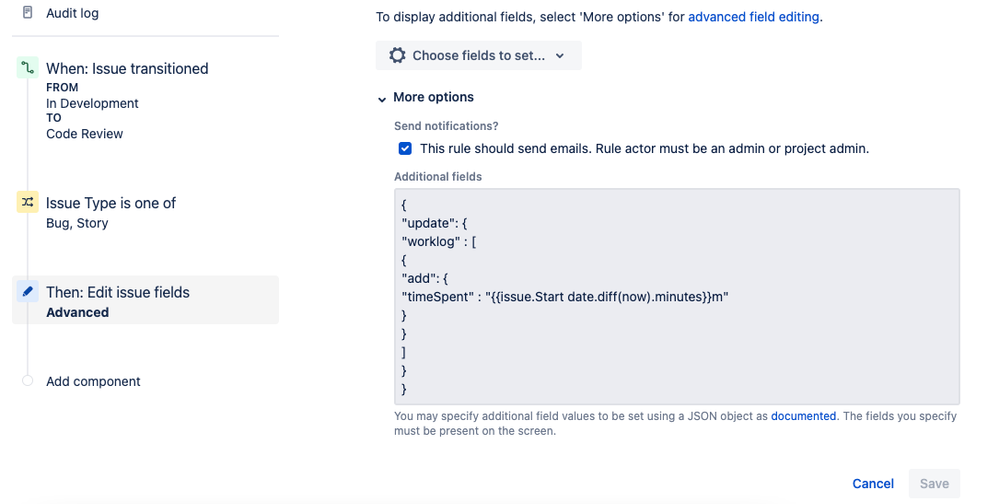Open the documented link
This screenshot has width=999, height=504.
click(803, 416)
